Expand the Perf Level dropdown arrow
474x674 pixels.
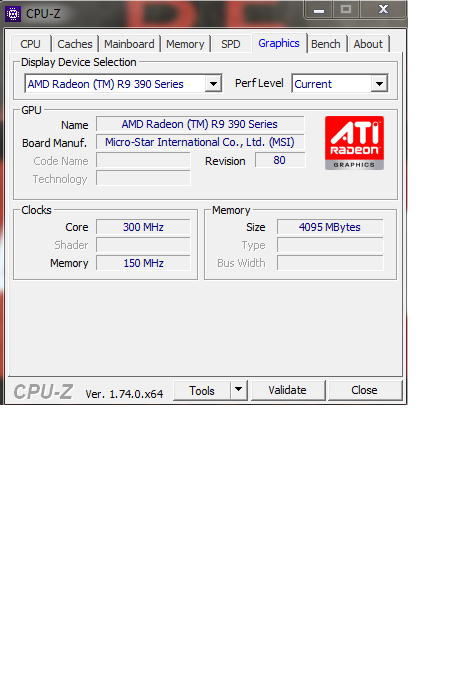click(379, 84)
